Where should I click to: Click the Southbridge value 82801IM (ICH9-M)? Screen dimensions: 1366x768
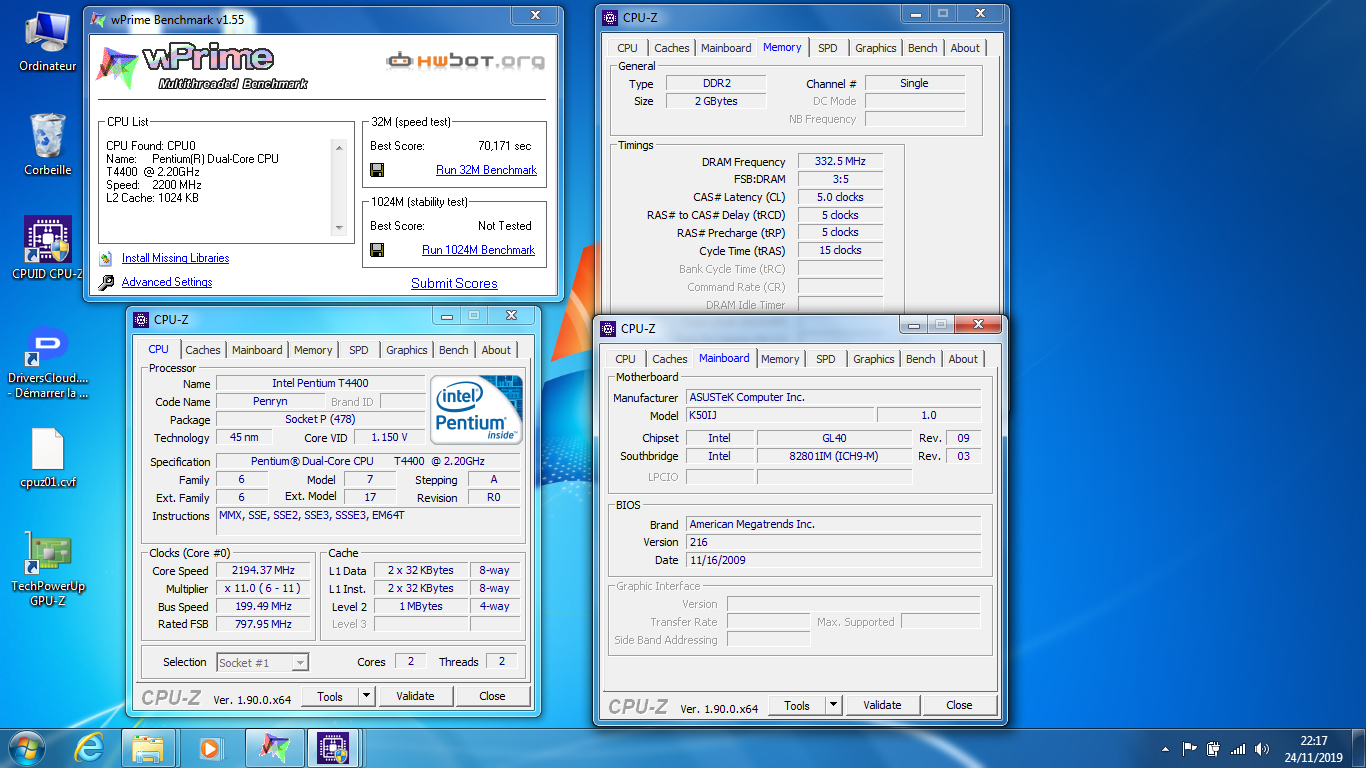tap(834, 456)
